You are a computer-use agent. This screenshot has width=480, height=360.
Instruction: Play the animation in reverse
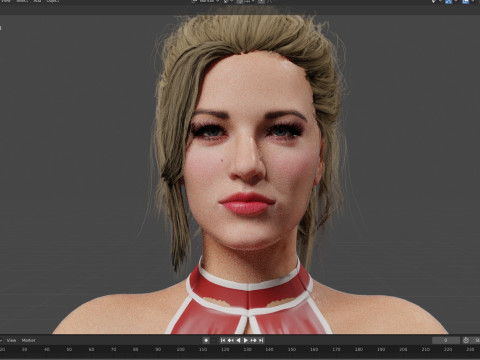coord(238,340)
